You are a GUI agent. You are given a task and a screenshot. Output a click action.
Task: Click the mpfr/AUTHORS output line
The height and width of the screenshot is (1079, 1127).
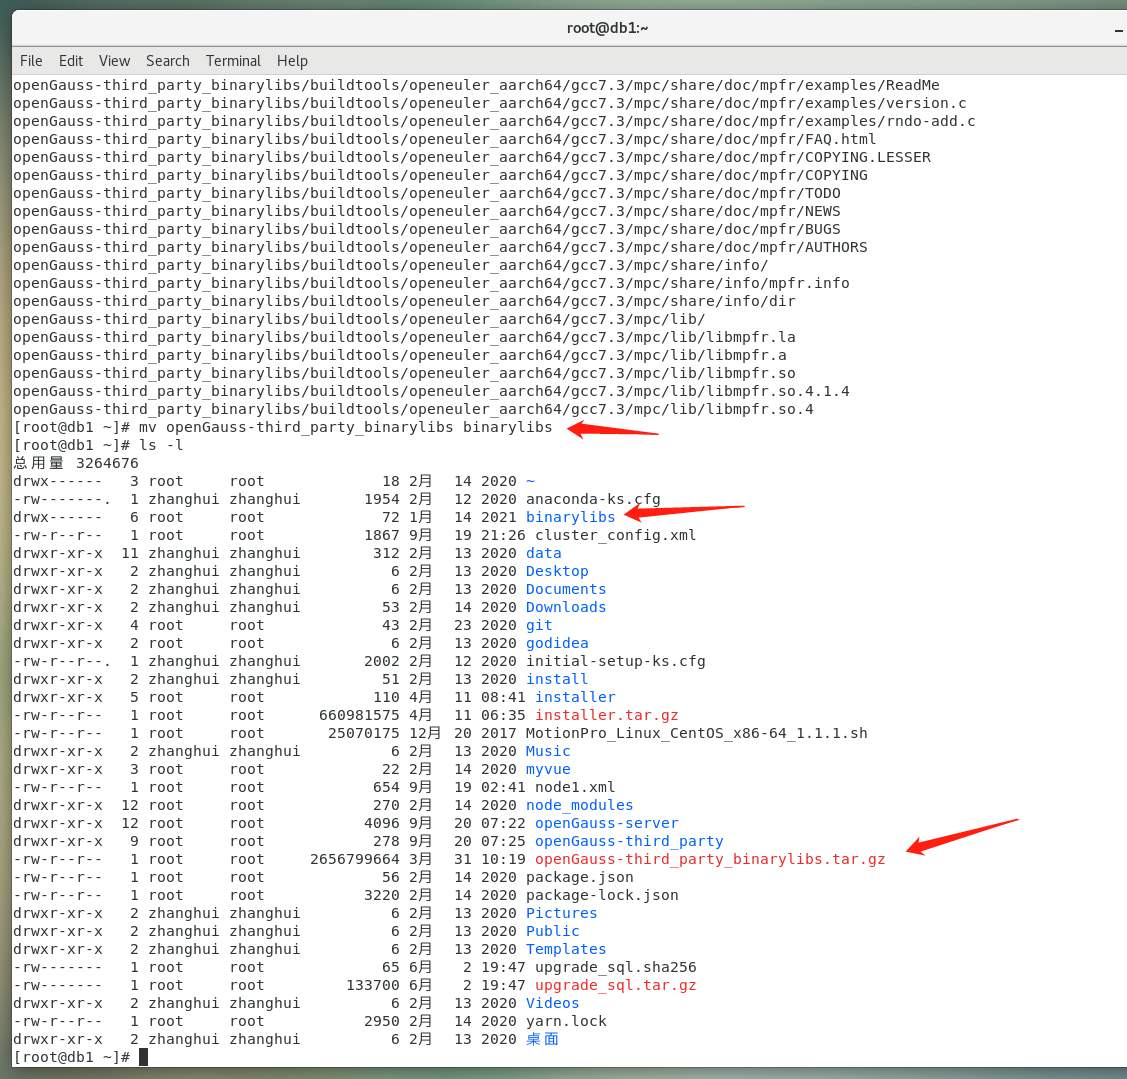[x=440, y=247]
